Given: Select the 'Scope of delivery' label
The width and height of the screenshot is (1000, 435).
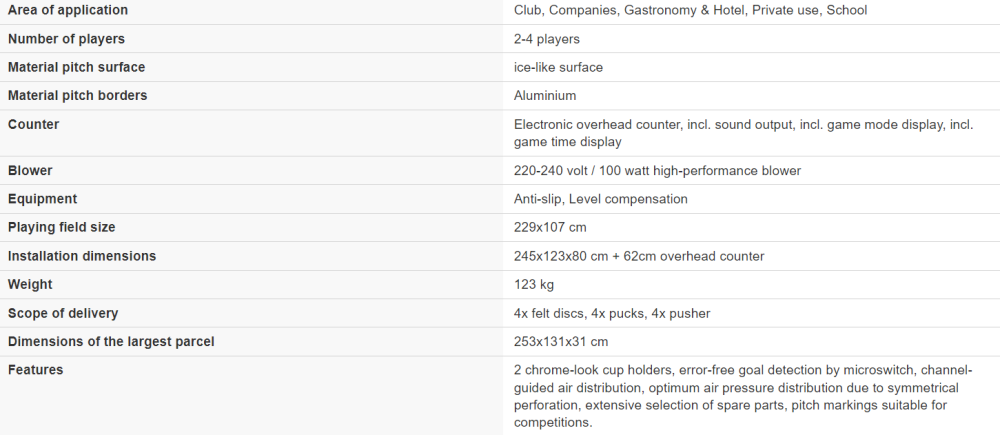Looking at the screenshot, I should pos(62,313).
